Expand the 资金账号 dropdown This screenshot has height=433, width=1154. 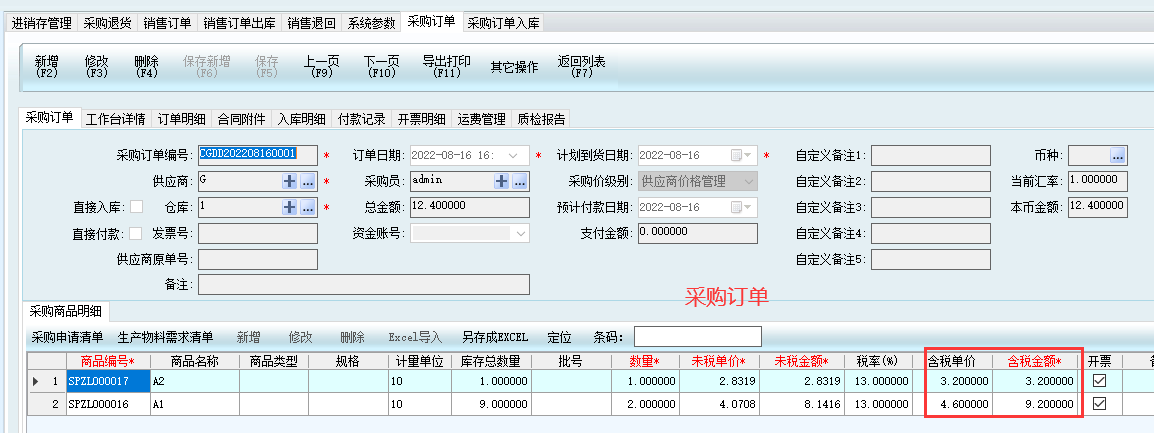pos(520,233)
